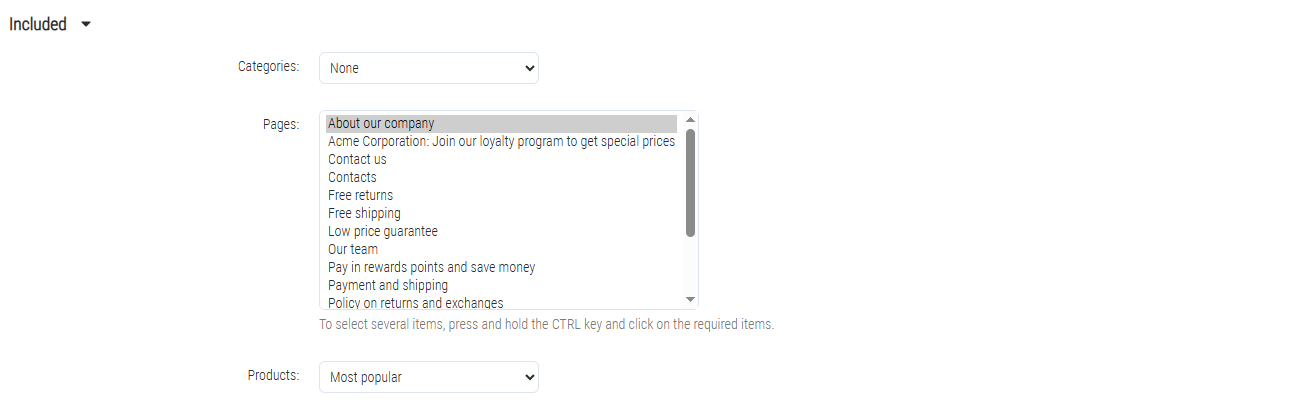The width and height of the screenshot is (1310, 406).
Task: Open the Products dropdown set to Most popular
Action: [429, 377]
